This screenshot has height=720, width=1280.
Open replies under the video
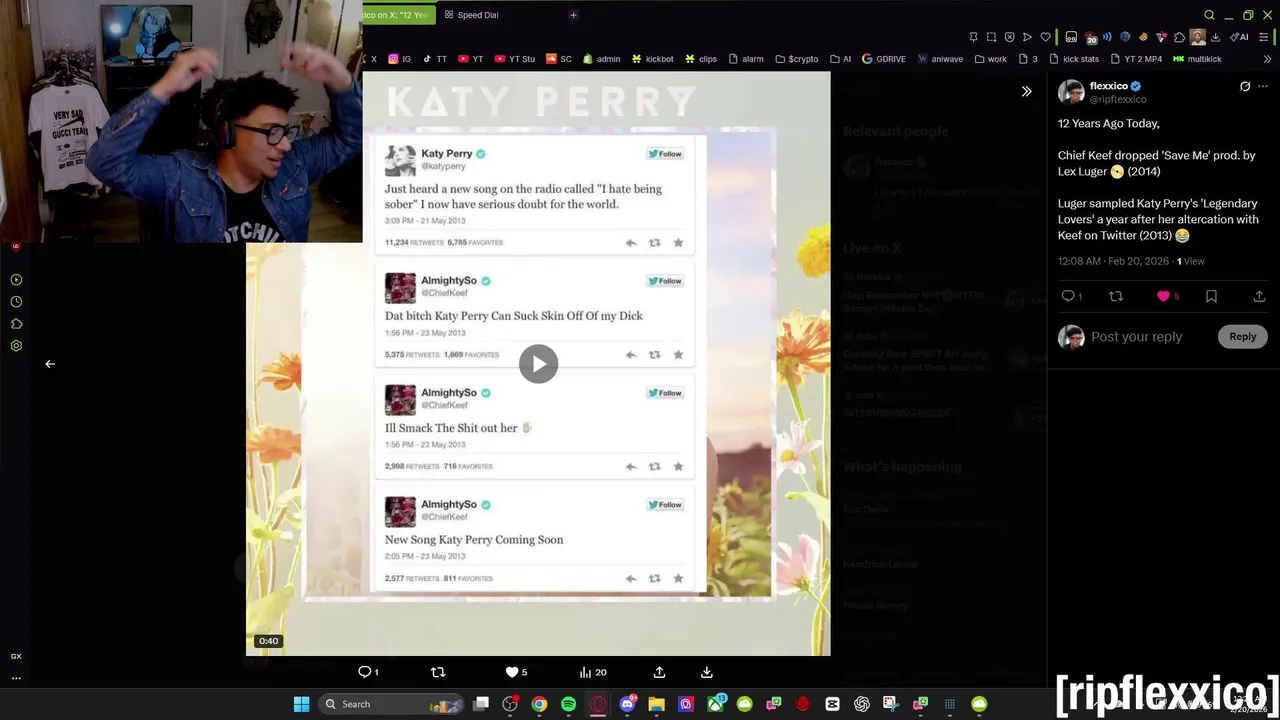point(368,672)
